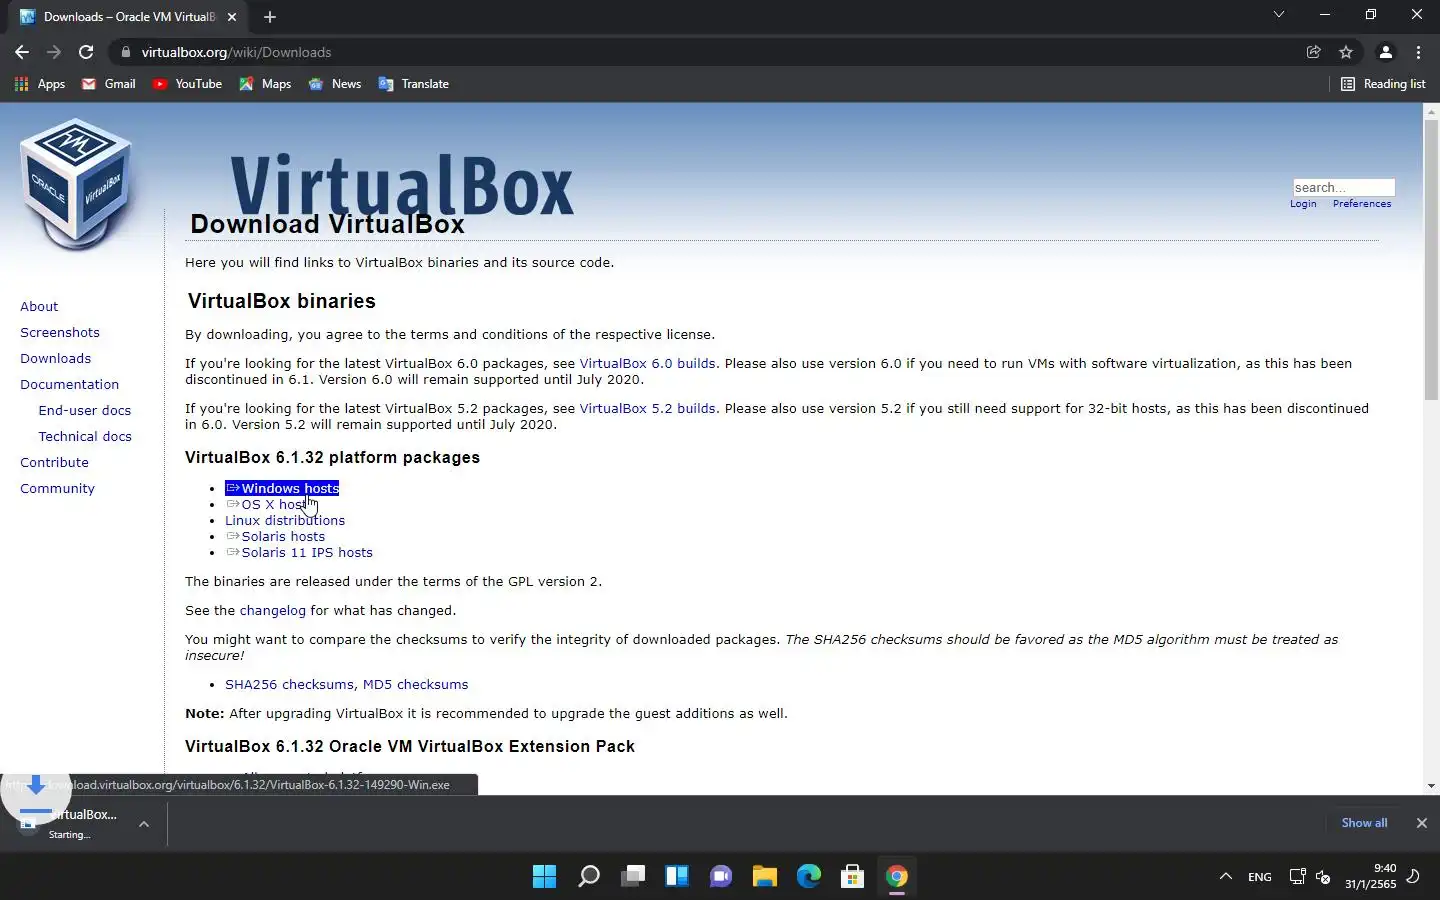
Task: Open the News bookmark
Action: click(335, 84)
